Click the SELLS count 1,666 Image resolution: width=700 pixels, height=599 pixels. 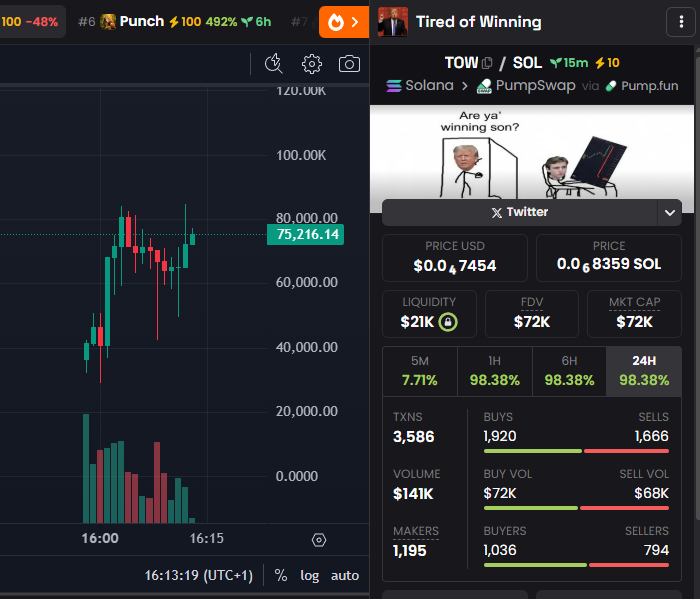pyautogui.click(x=652, y=436)
